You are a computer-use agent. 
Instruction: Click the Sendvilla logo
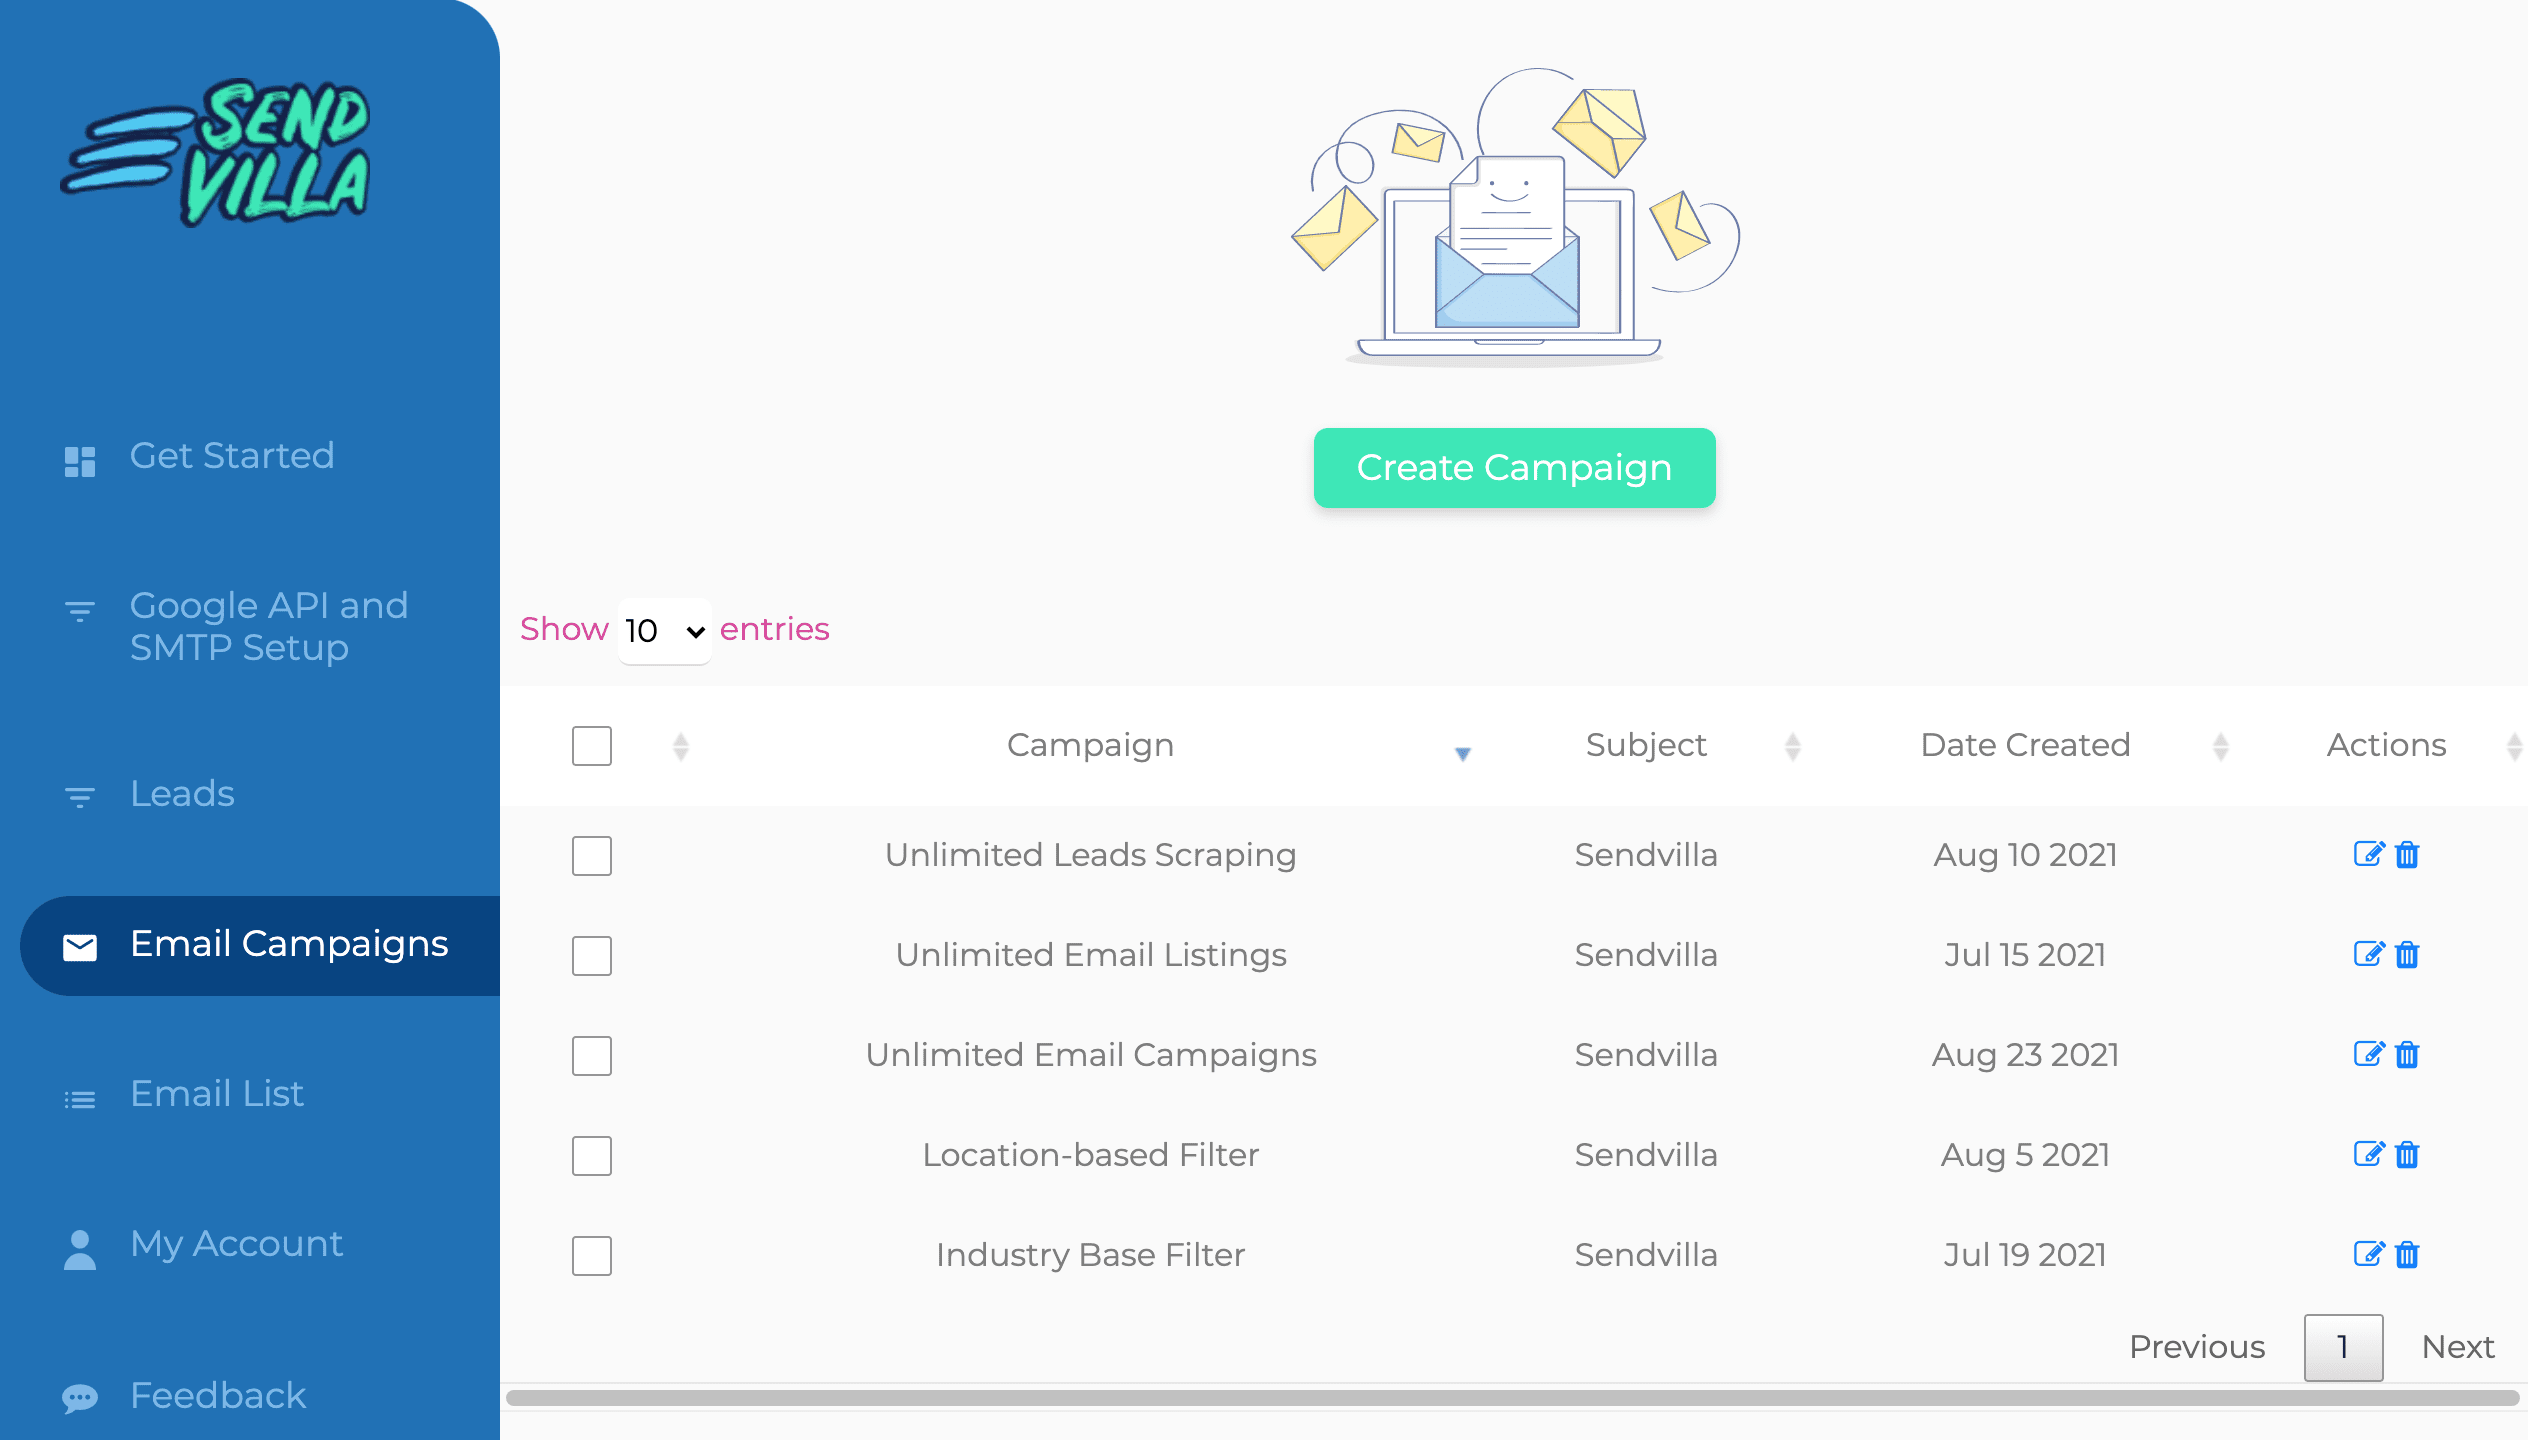point(216,152)
